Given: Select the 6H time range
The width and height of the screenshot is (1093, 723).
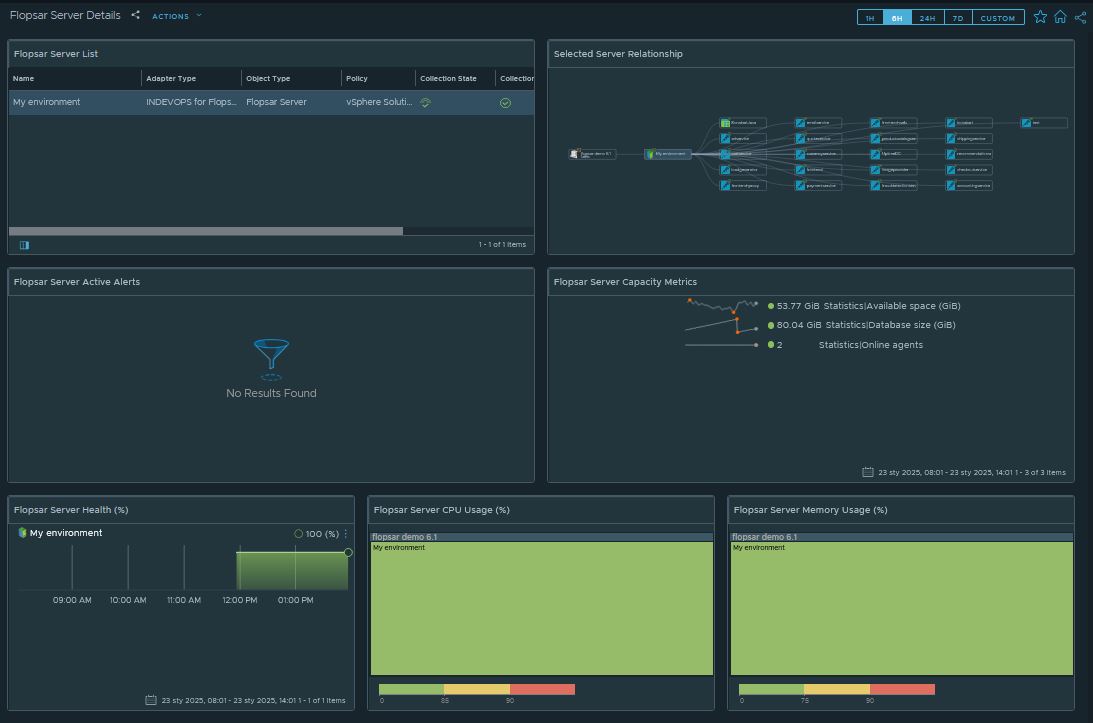Looking at the screenshot, I should (896, 17).
